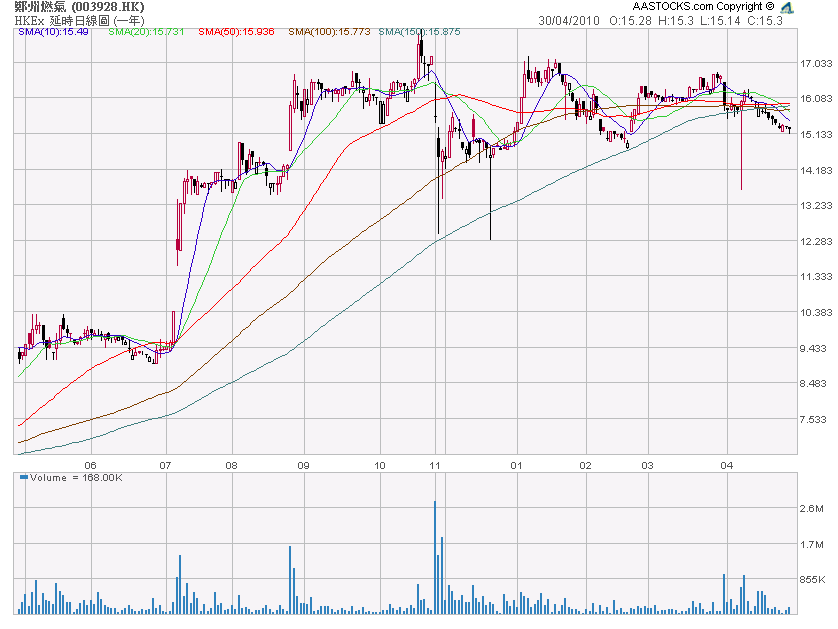Click the tallest volume bar in November

pyautogui.click(x=435, y=557)
